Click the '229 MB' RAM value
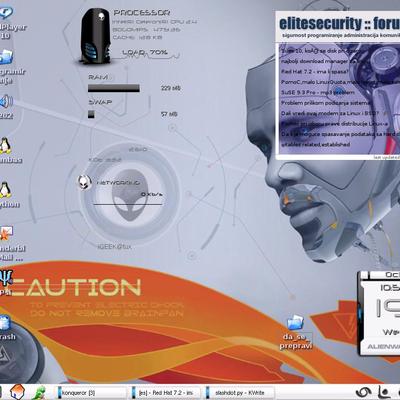The image size is (400, 400). tap(171, 88)
